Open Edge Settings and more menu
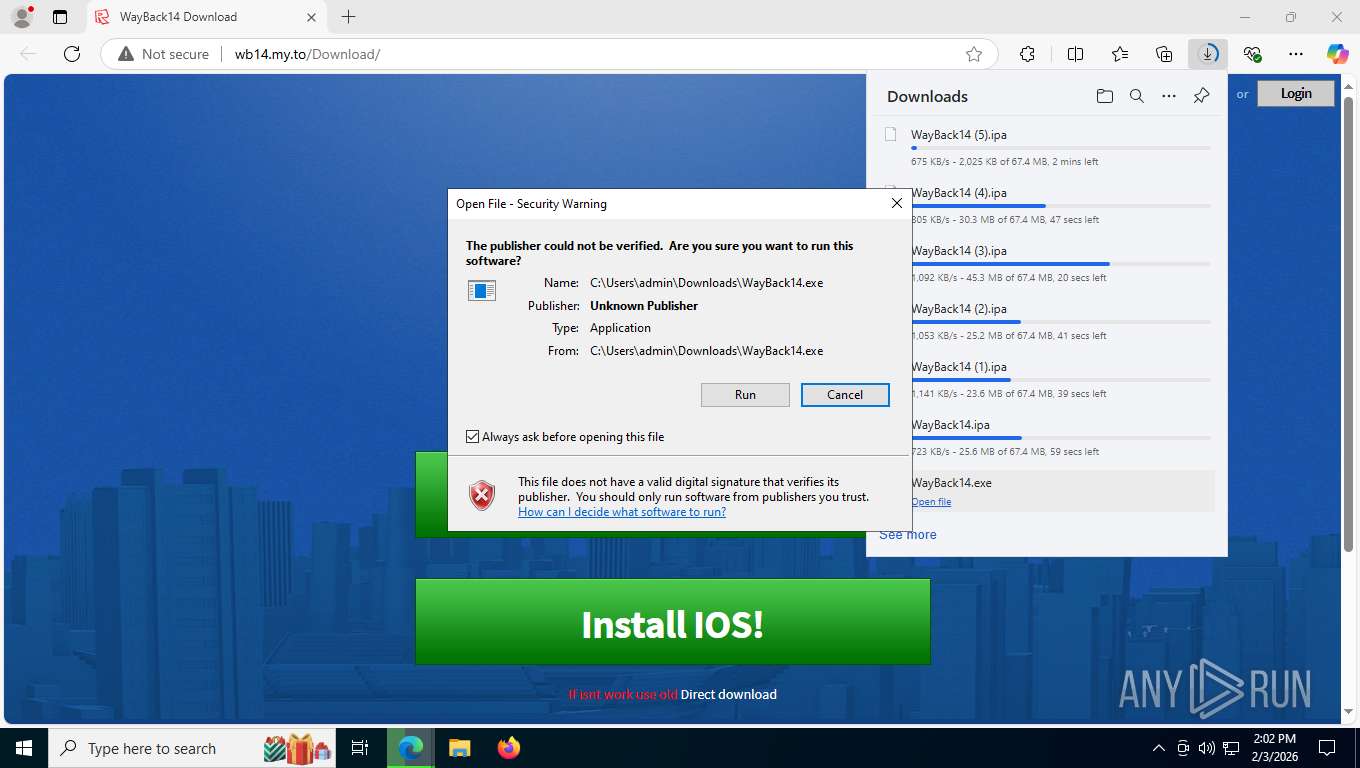This screenshot has height=768, width=1360. (x=1296, y=54)
